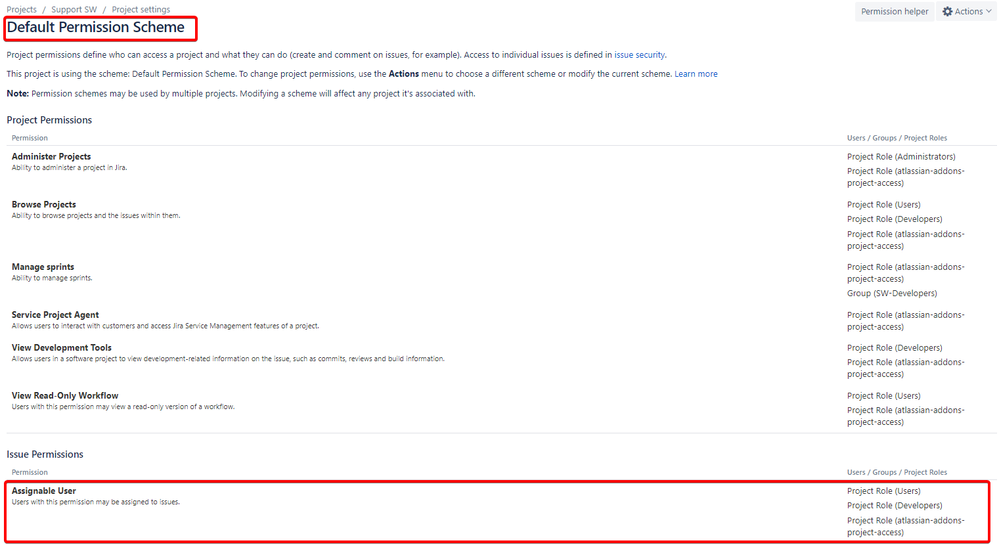999x545 pixels.
Task: Select Project Role (Users) under Assignable User
Action: pos(884,491)
